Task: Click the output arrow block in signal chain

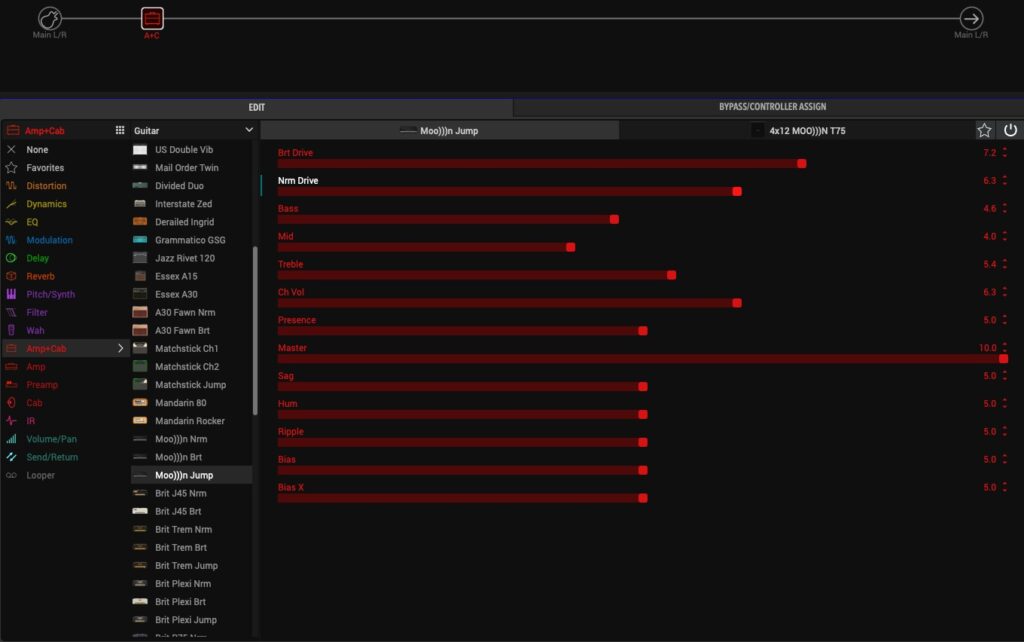Action: (x=971, y=18)
